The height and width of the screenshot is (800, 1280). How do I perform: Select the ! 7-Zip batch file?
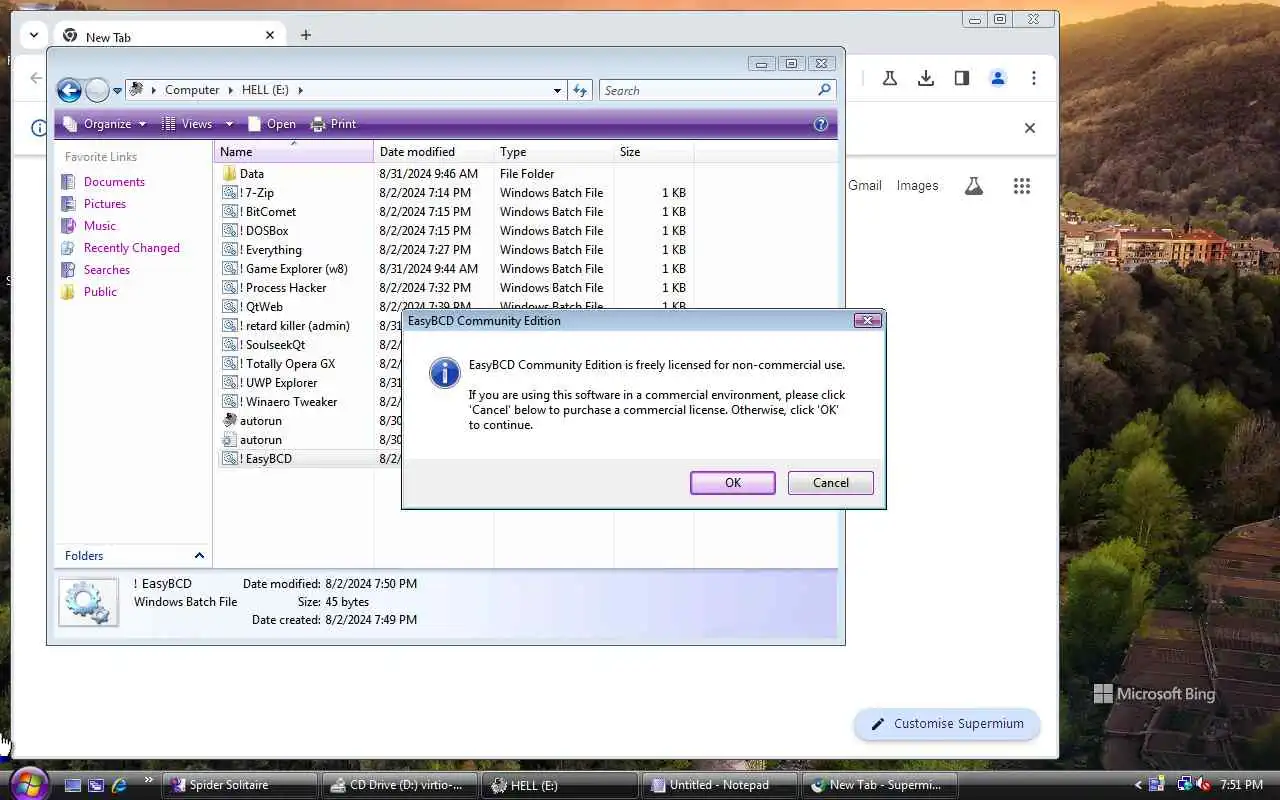point(256,193)
